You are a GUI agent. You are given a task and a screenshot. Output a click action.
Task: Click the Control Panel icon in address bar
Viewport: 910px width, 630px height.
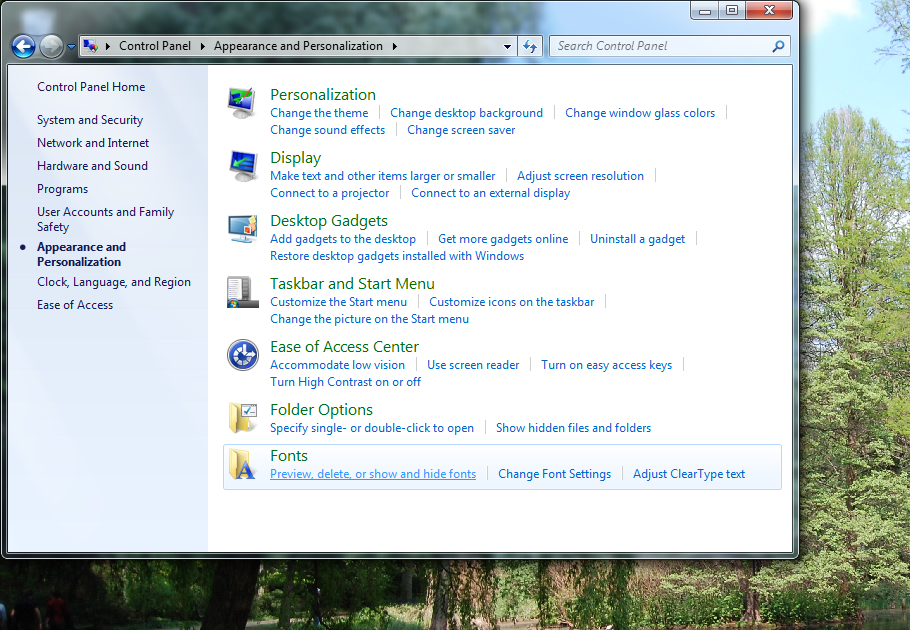pos(91,46)
